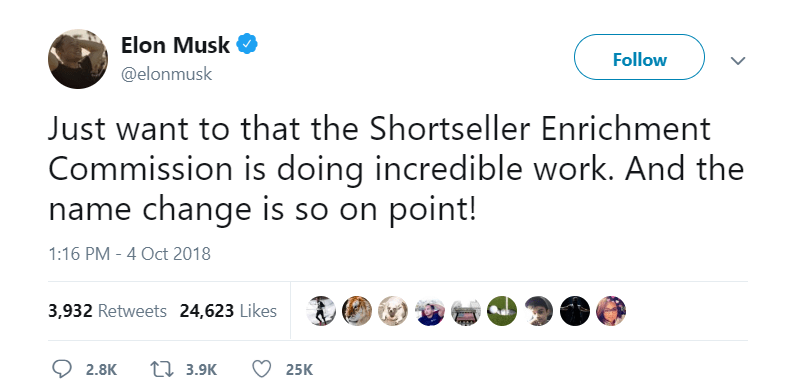The height and width of the screenshot is (389, 797).
Task: Open the golf ball liker avatar
Action: point(502,311)
